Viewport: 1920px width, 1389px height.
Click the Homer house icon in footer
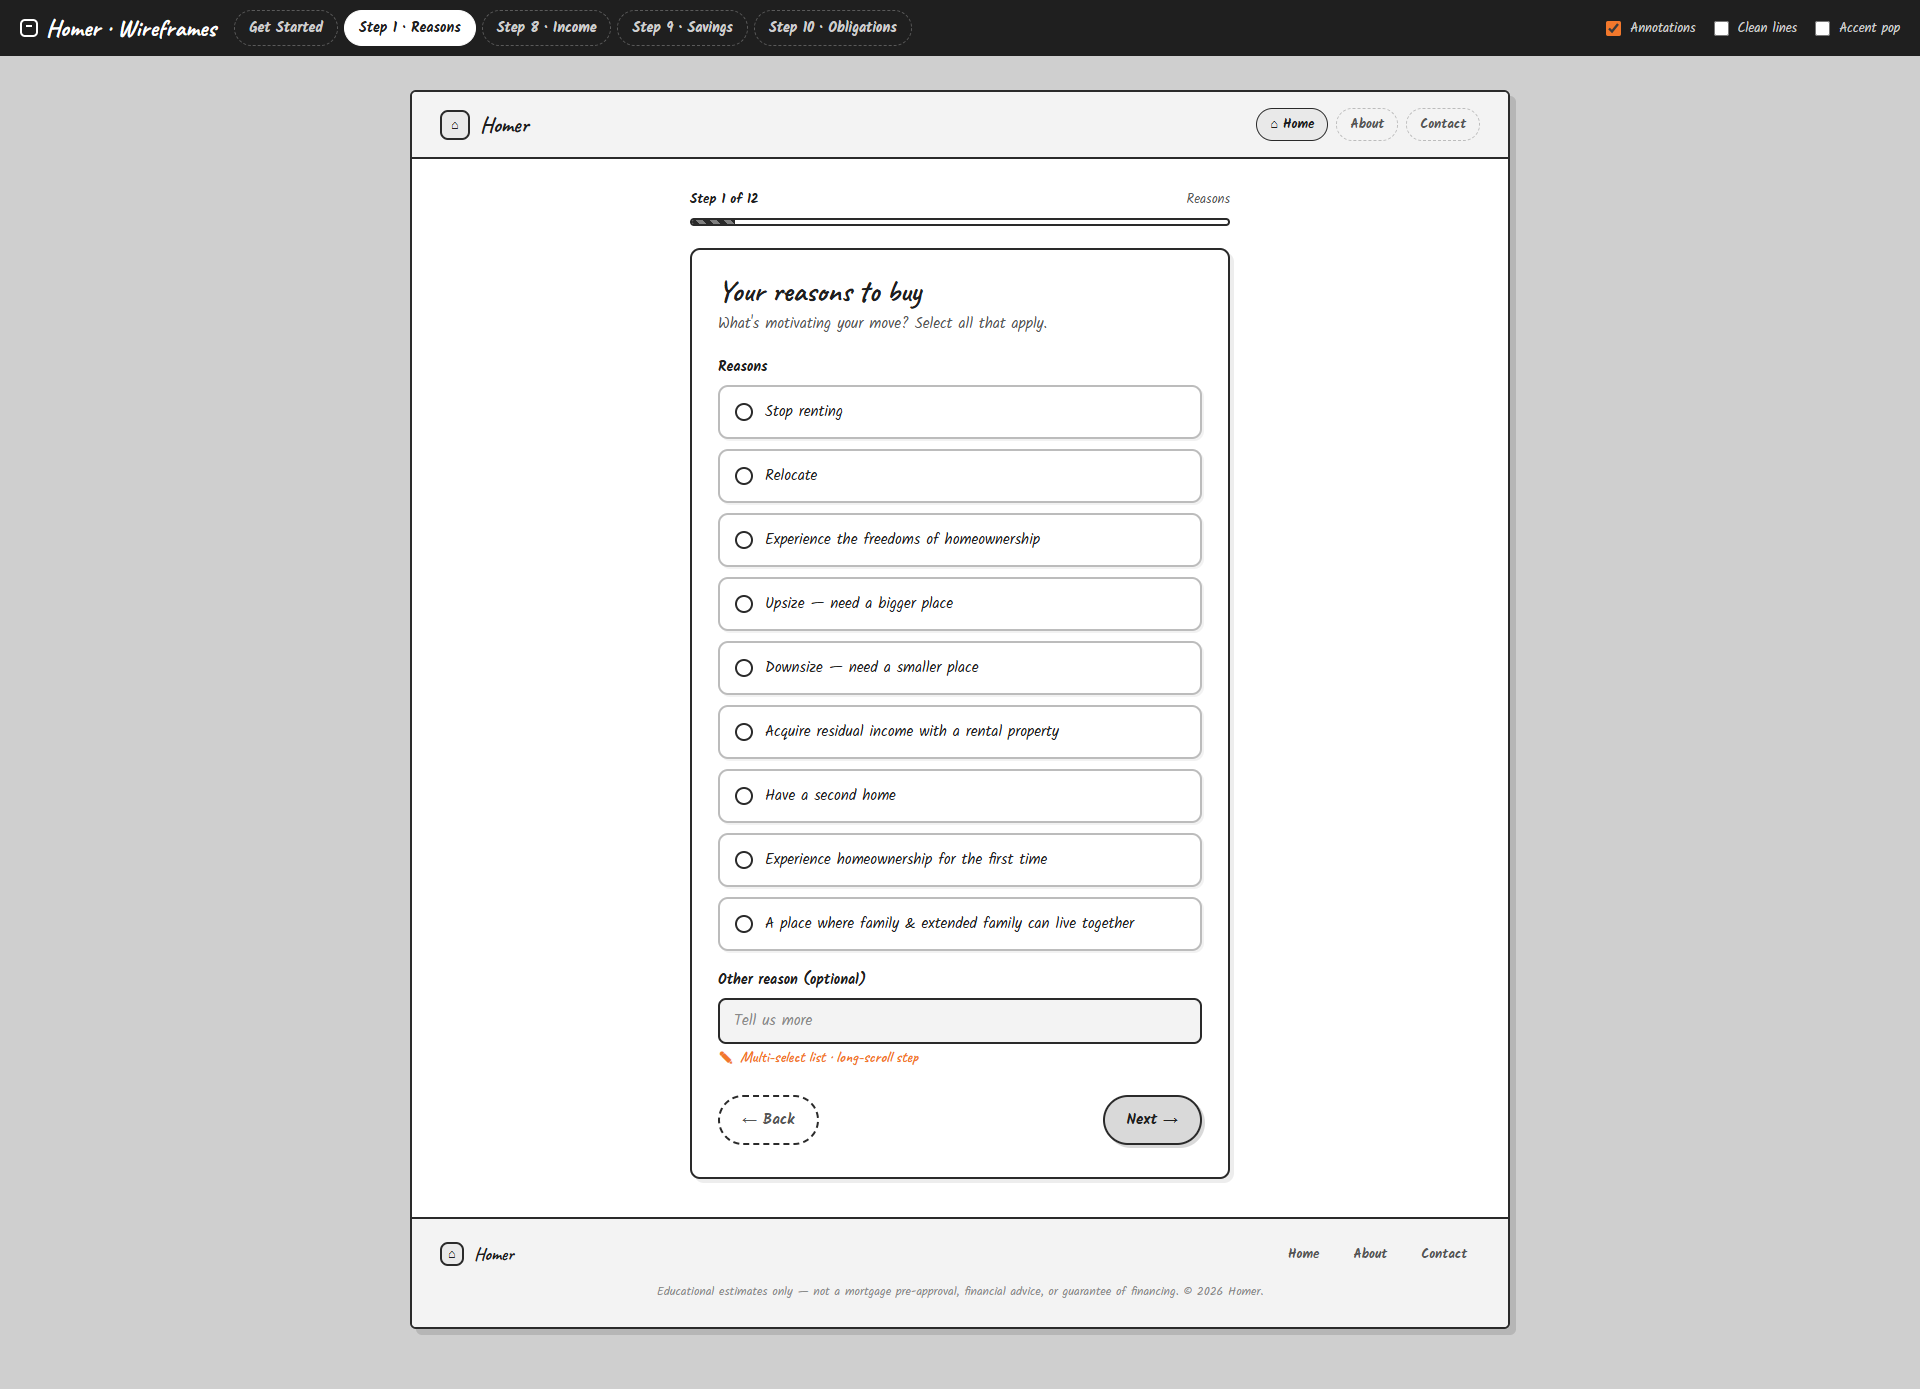click(x=452, y=1254)
